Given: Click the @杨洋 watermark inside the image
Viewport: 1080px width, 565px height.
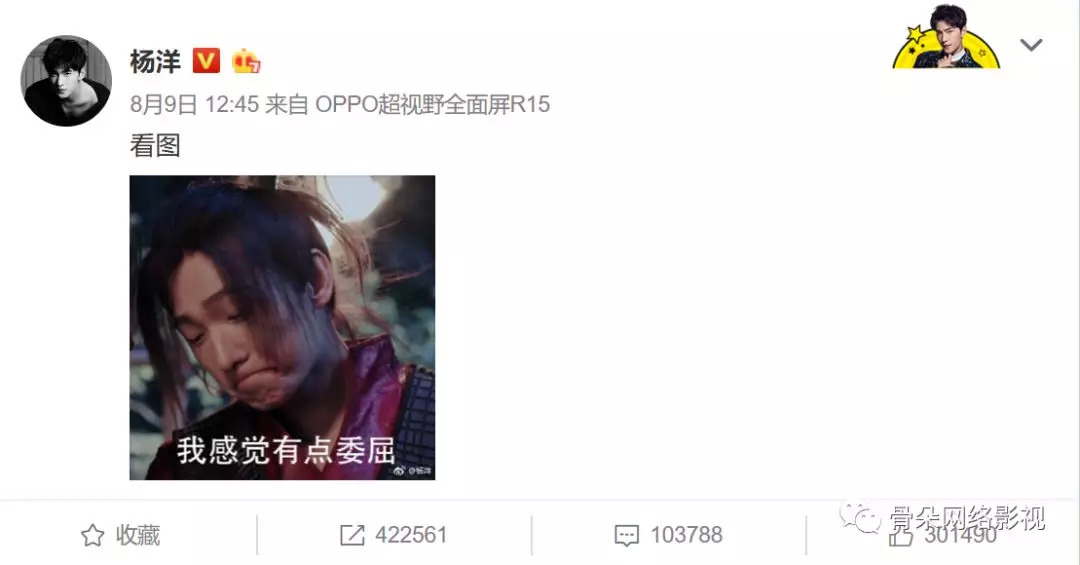Looking at the screenshot, I should pos(413,471).
